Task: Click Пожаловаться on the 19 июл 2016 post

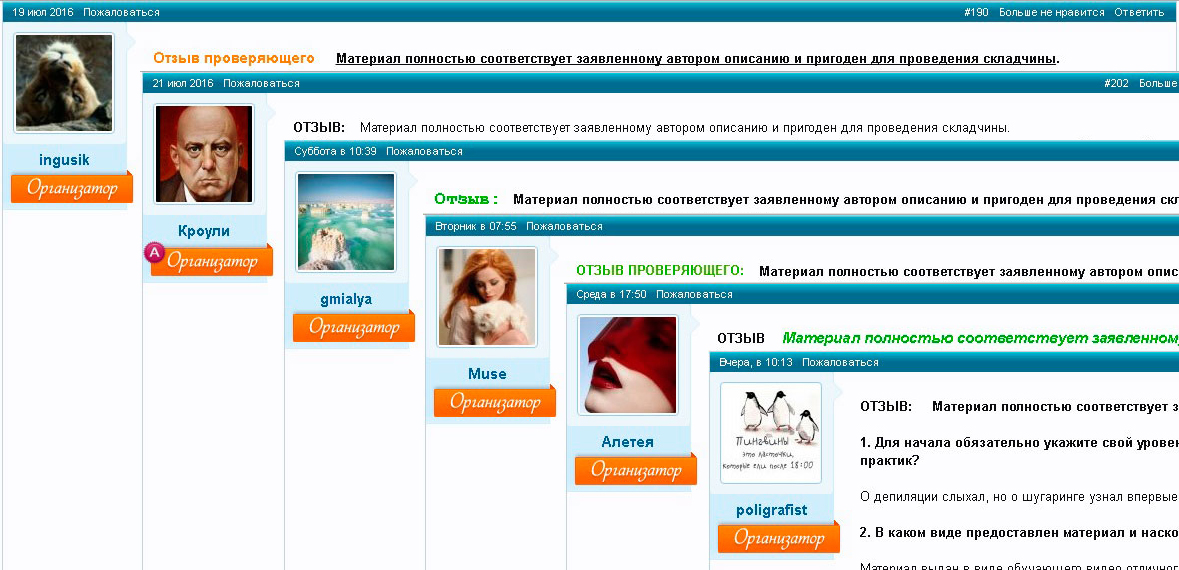Action: [121, 12]
